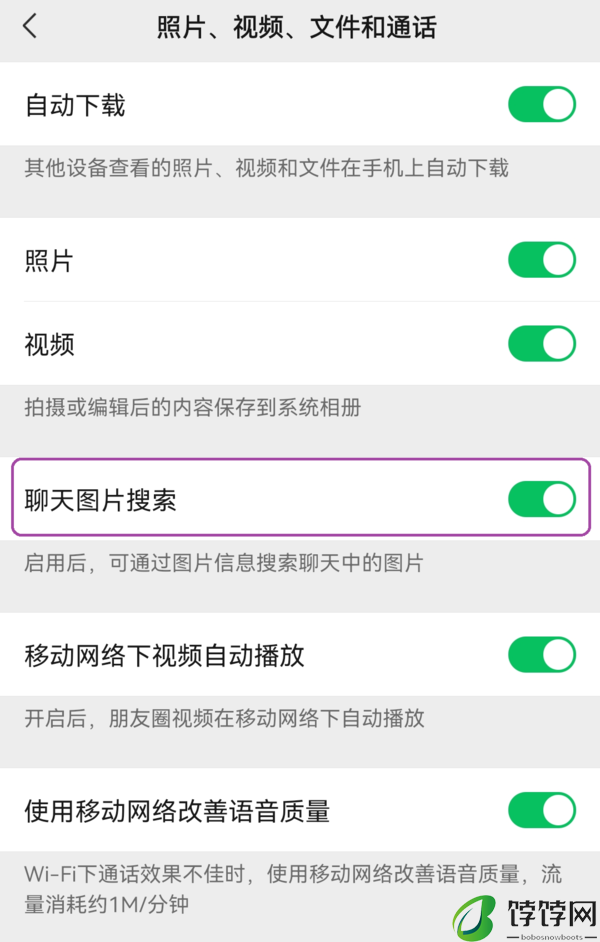Select the 照片 row label
Screen dimensions: 600x942
49,261
